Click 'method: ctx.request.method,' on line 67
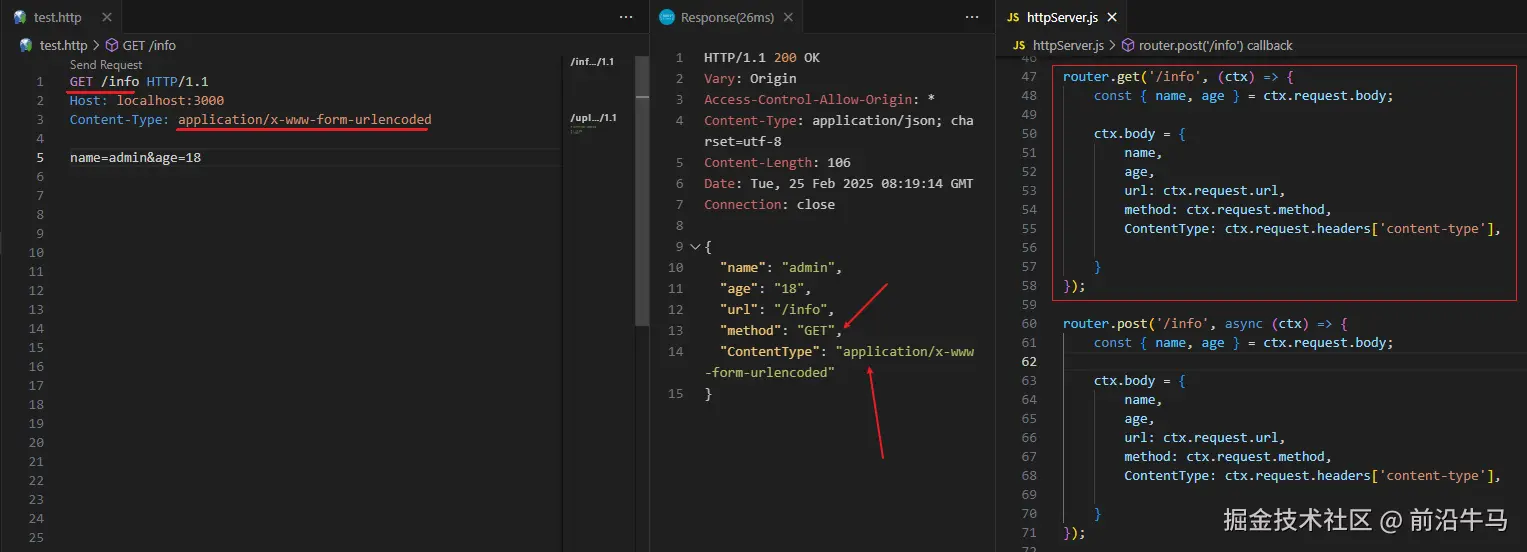 [1228, 456]
